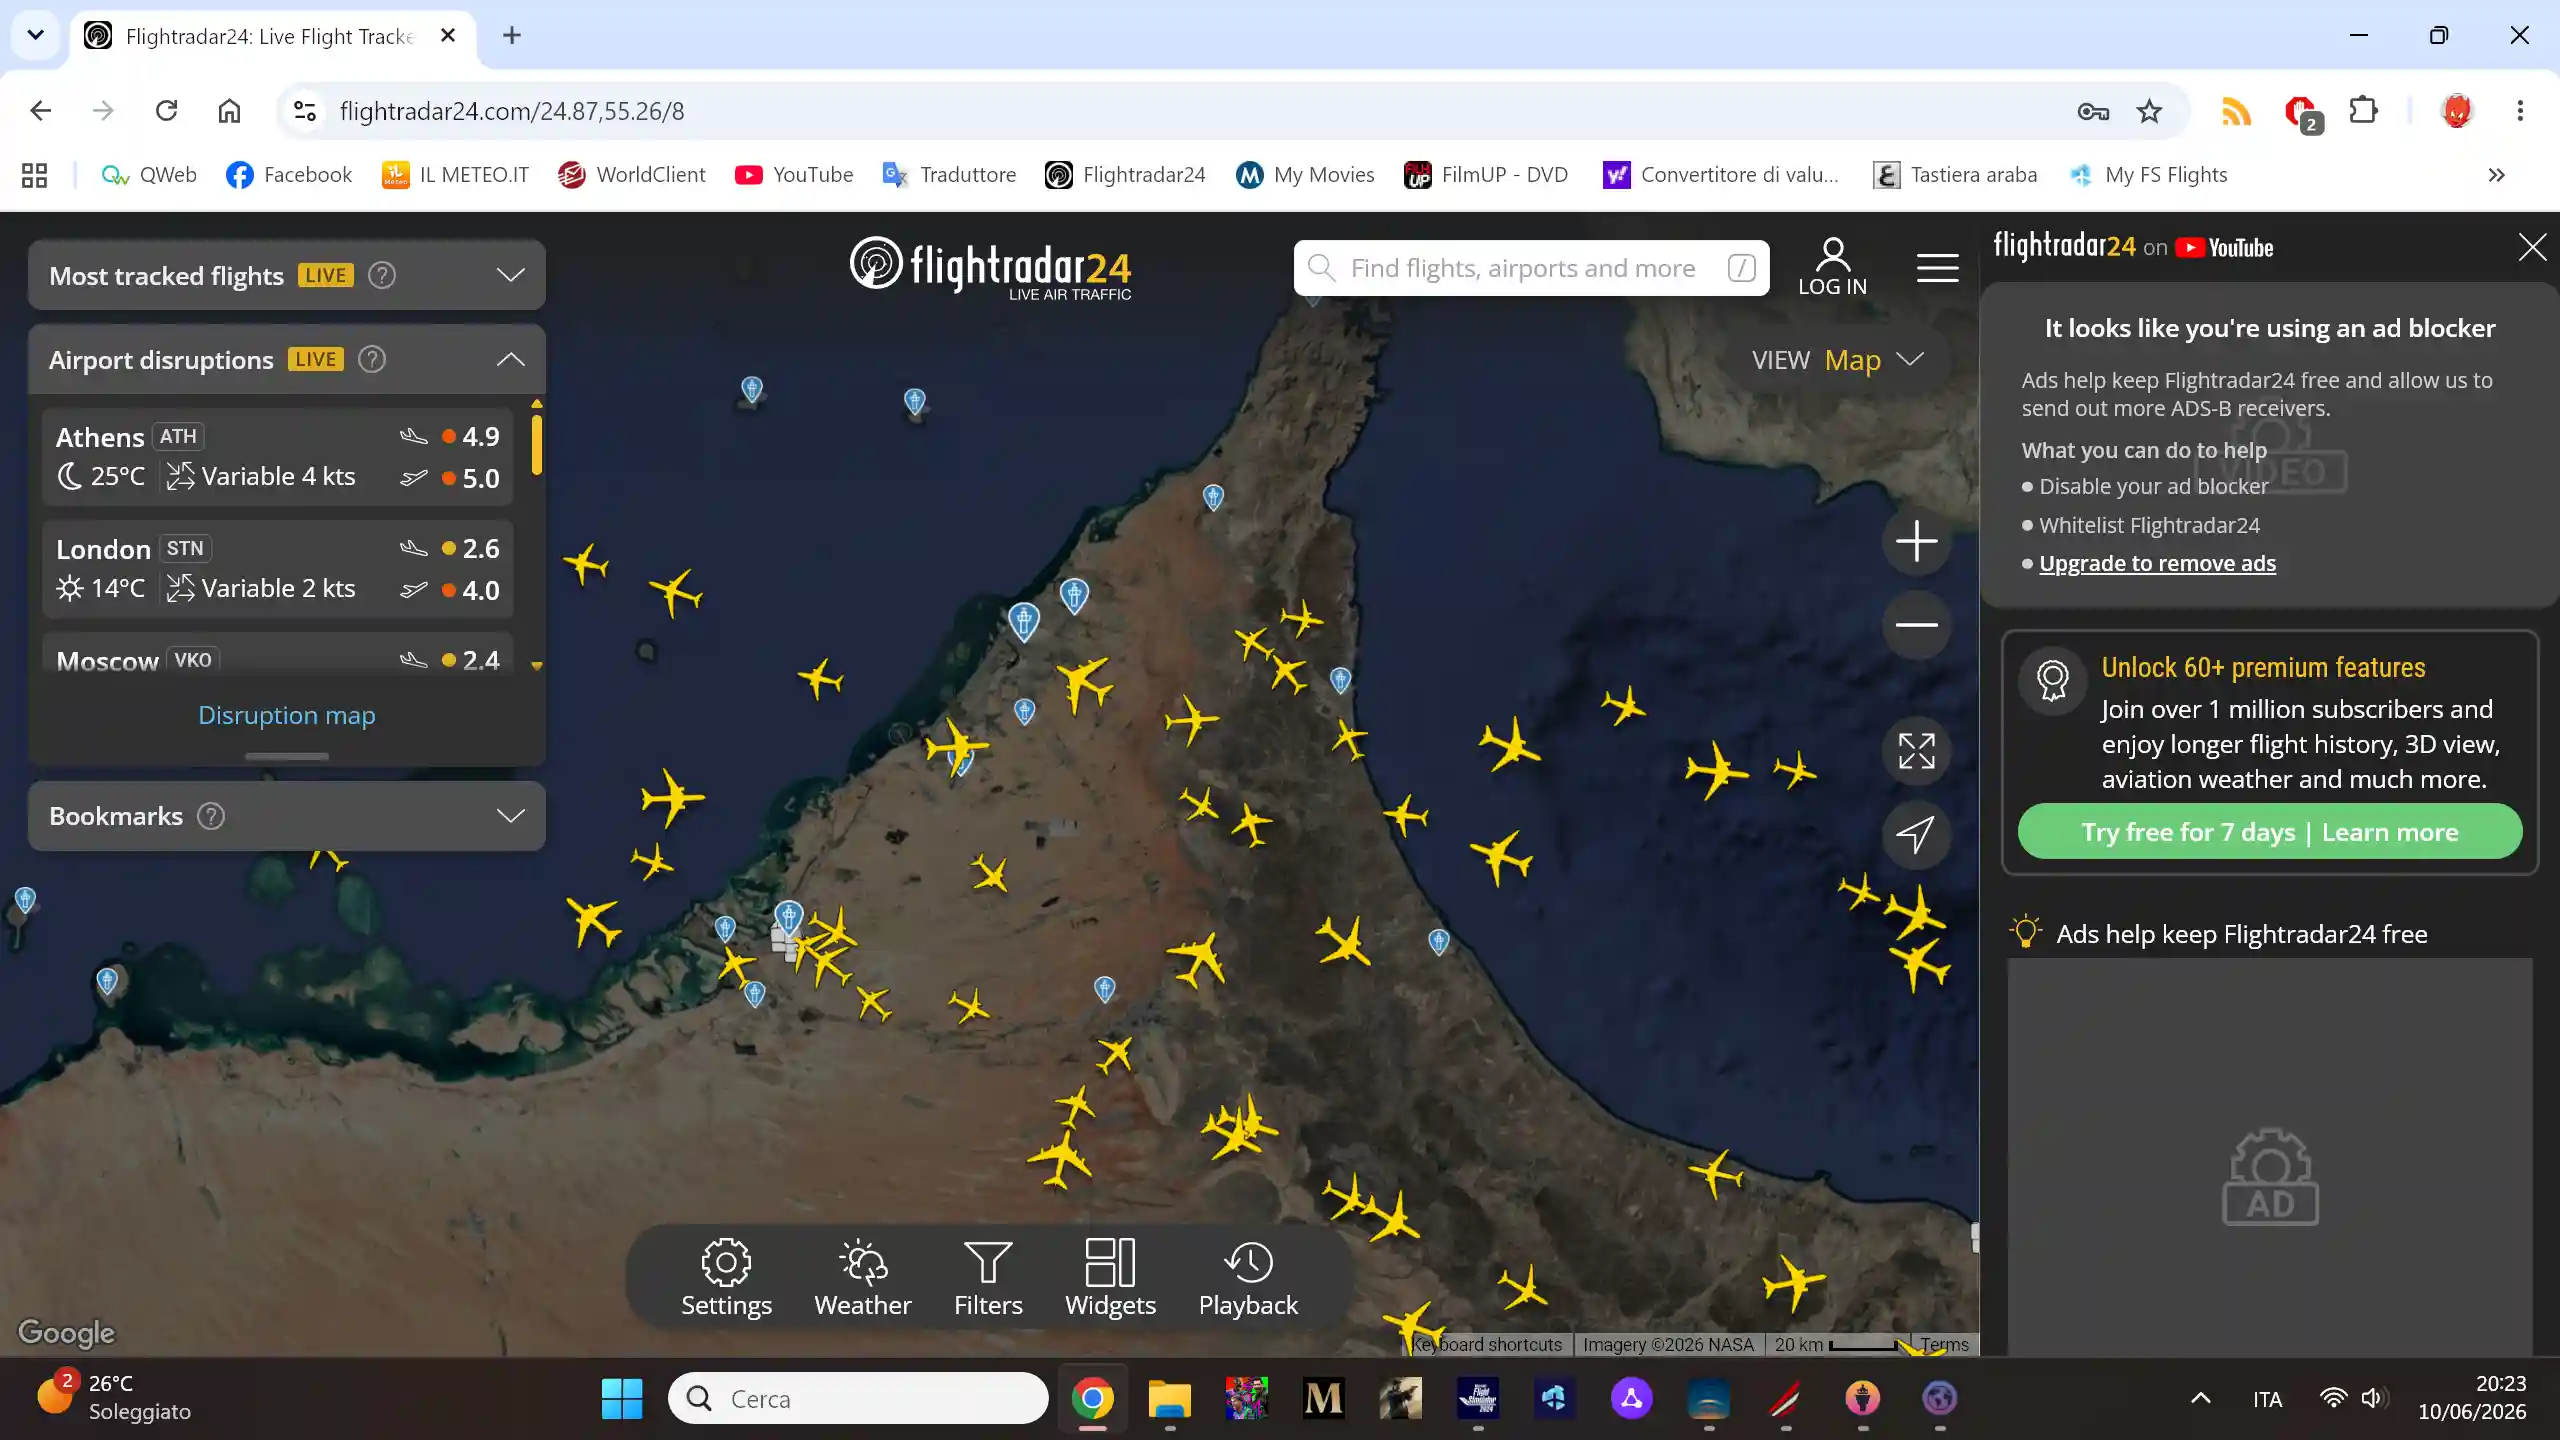The image size is (2560, 1440).
Task: View site information for flightradar24.com
Action: pyautogui.click(x=304, y=111)
